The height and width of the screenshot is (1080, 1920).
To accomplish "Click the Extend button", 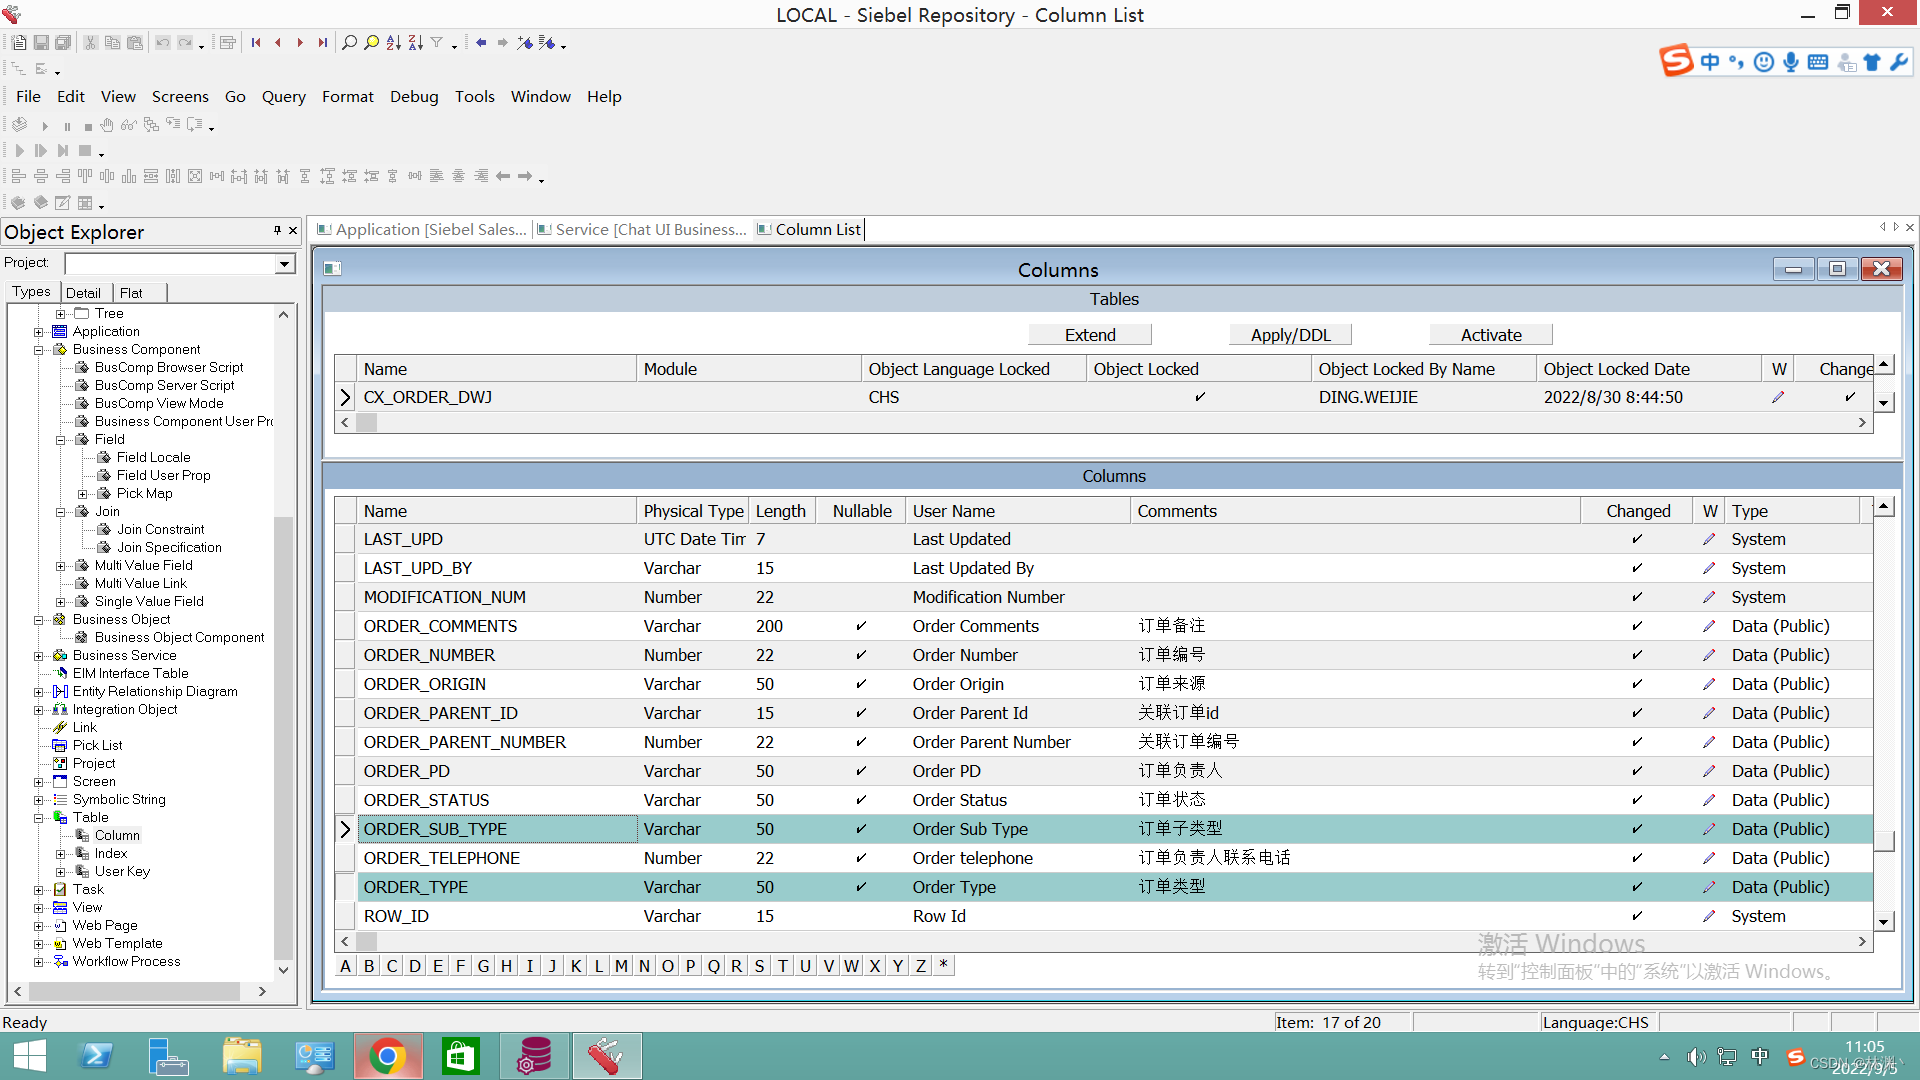I will (x=1090, y=335).
